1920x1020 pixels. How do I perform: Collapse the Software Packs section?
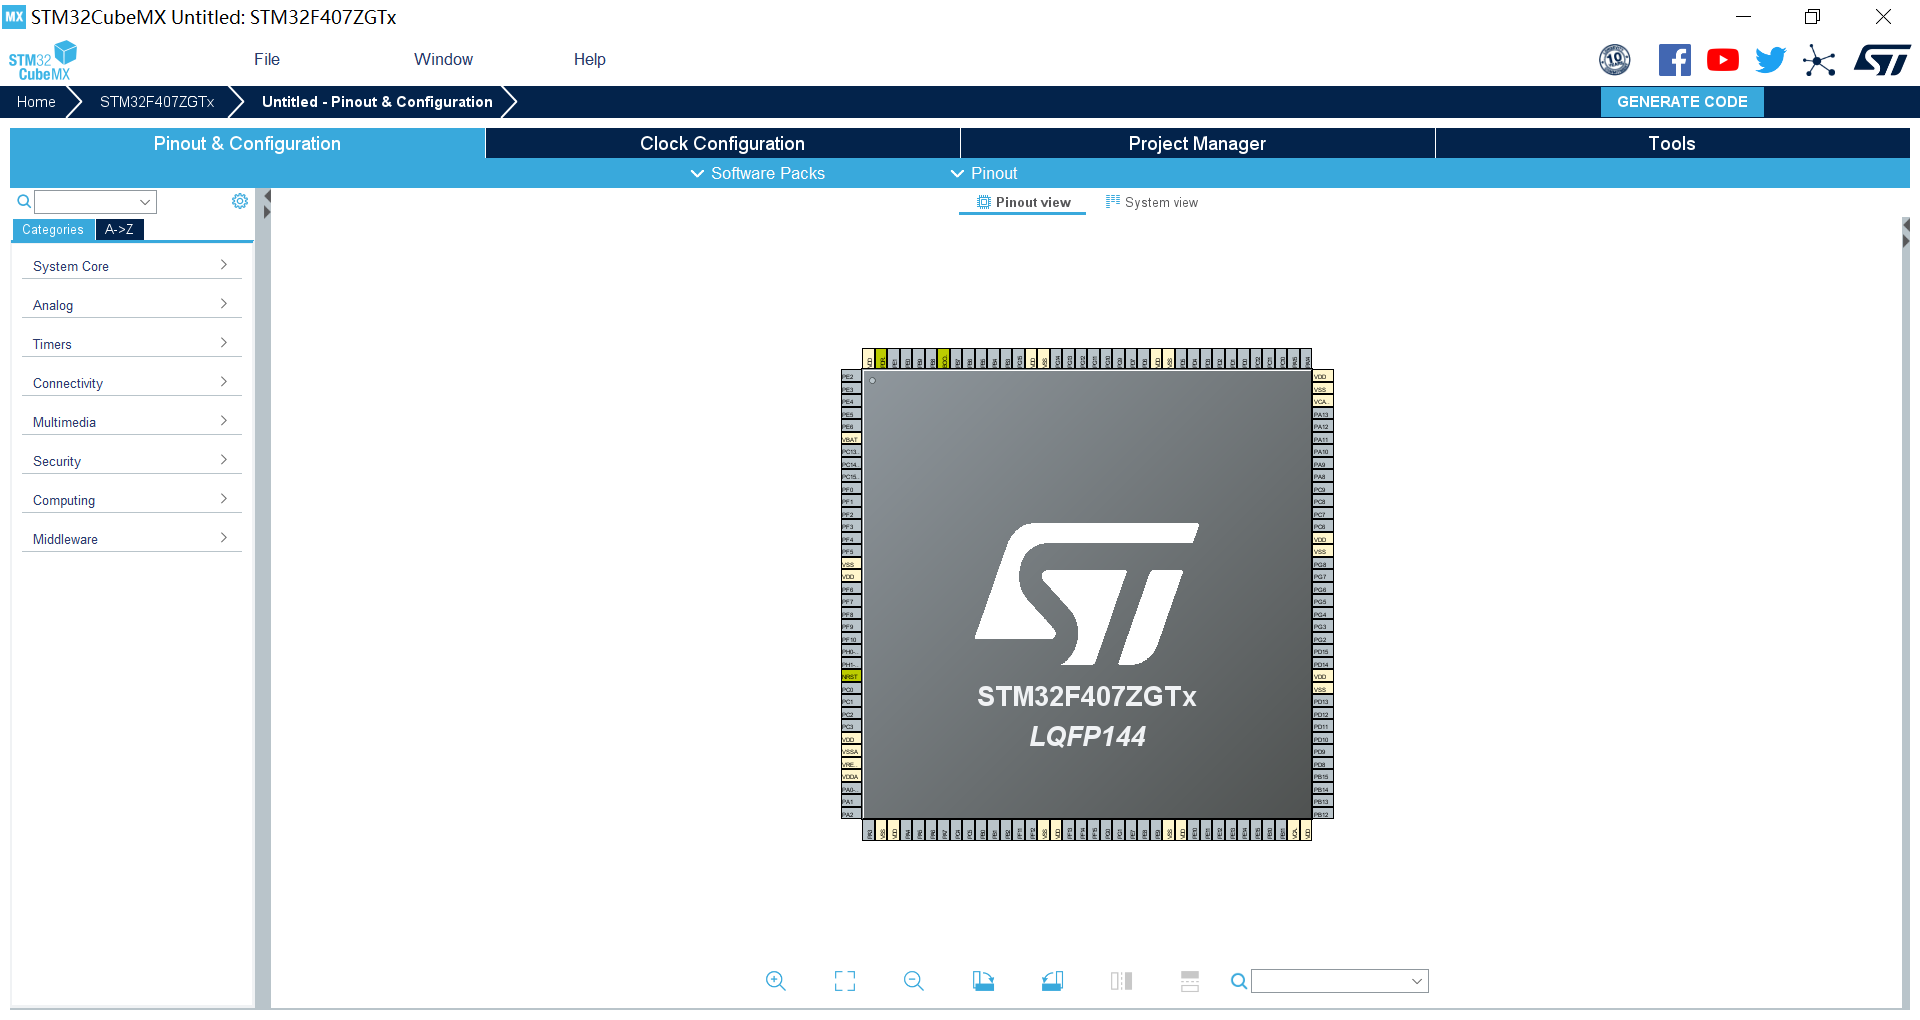click(x=757, y=173)
